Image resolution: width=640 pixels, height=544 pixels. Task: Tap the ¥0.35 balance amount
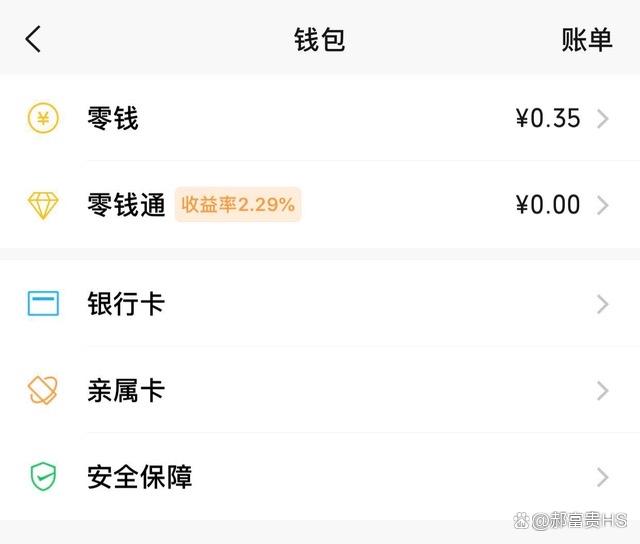point(548,119)
